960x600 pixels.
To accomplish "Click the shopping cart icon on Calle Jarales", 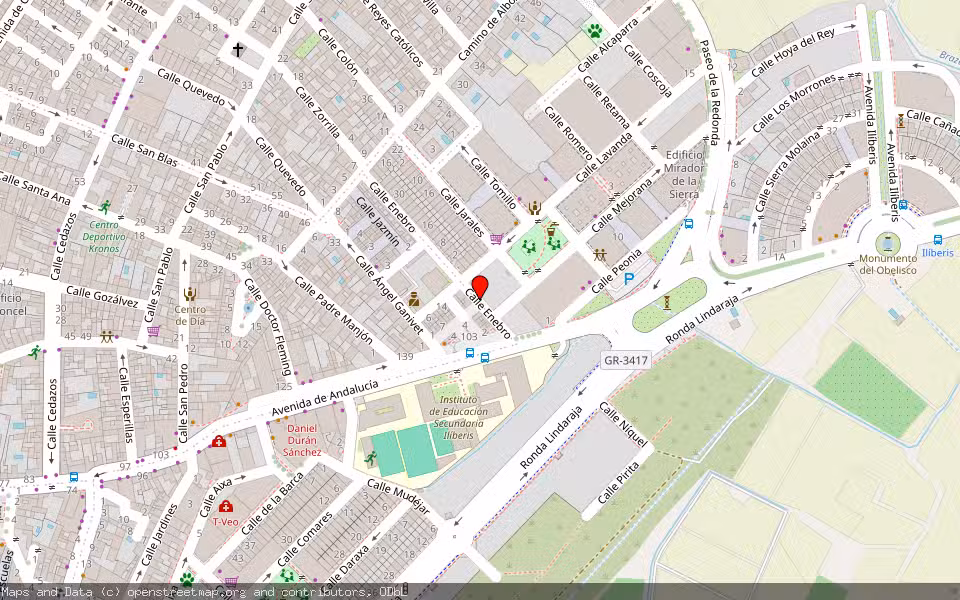I will [497, 239].
